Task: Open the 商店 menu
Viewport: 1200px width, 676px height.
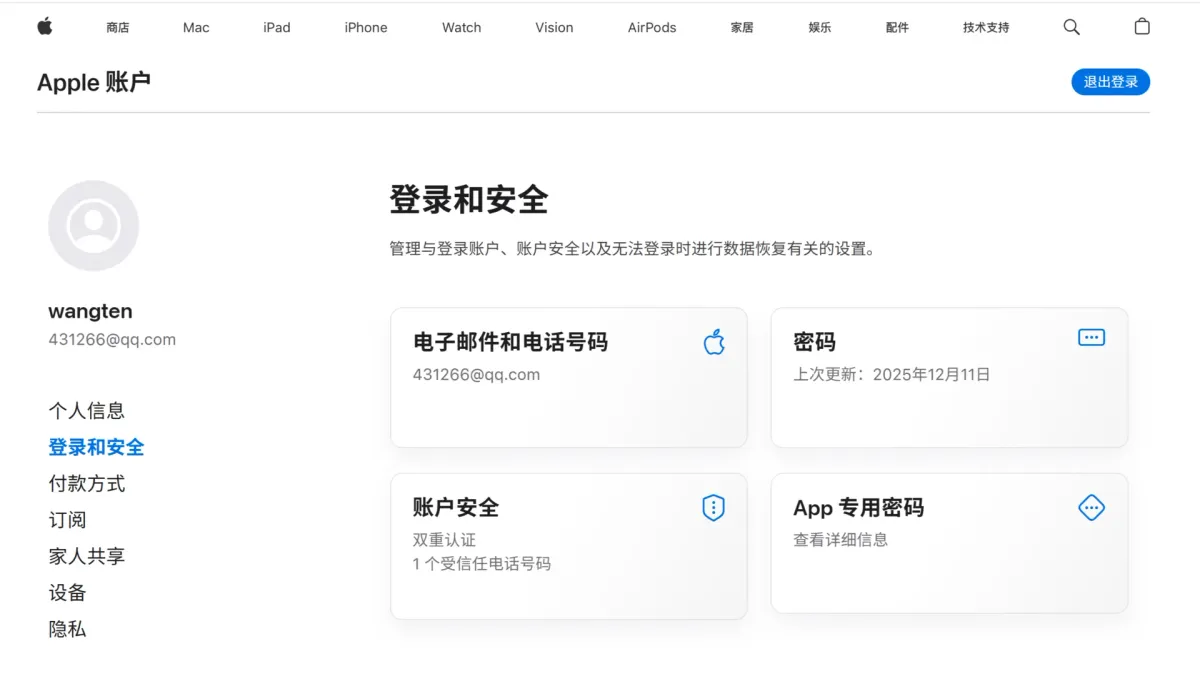Action: (x=118, y=28)
